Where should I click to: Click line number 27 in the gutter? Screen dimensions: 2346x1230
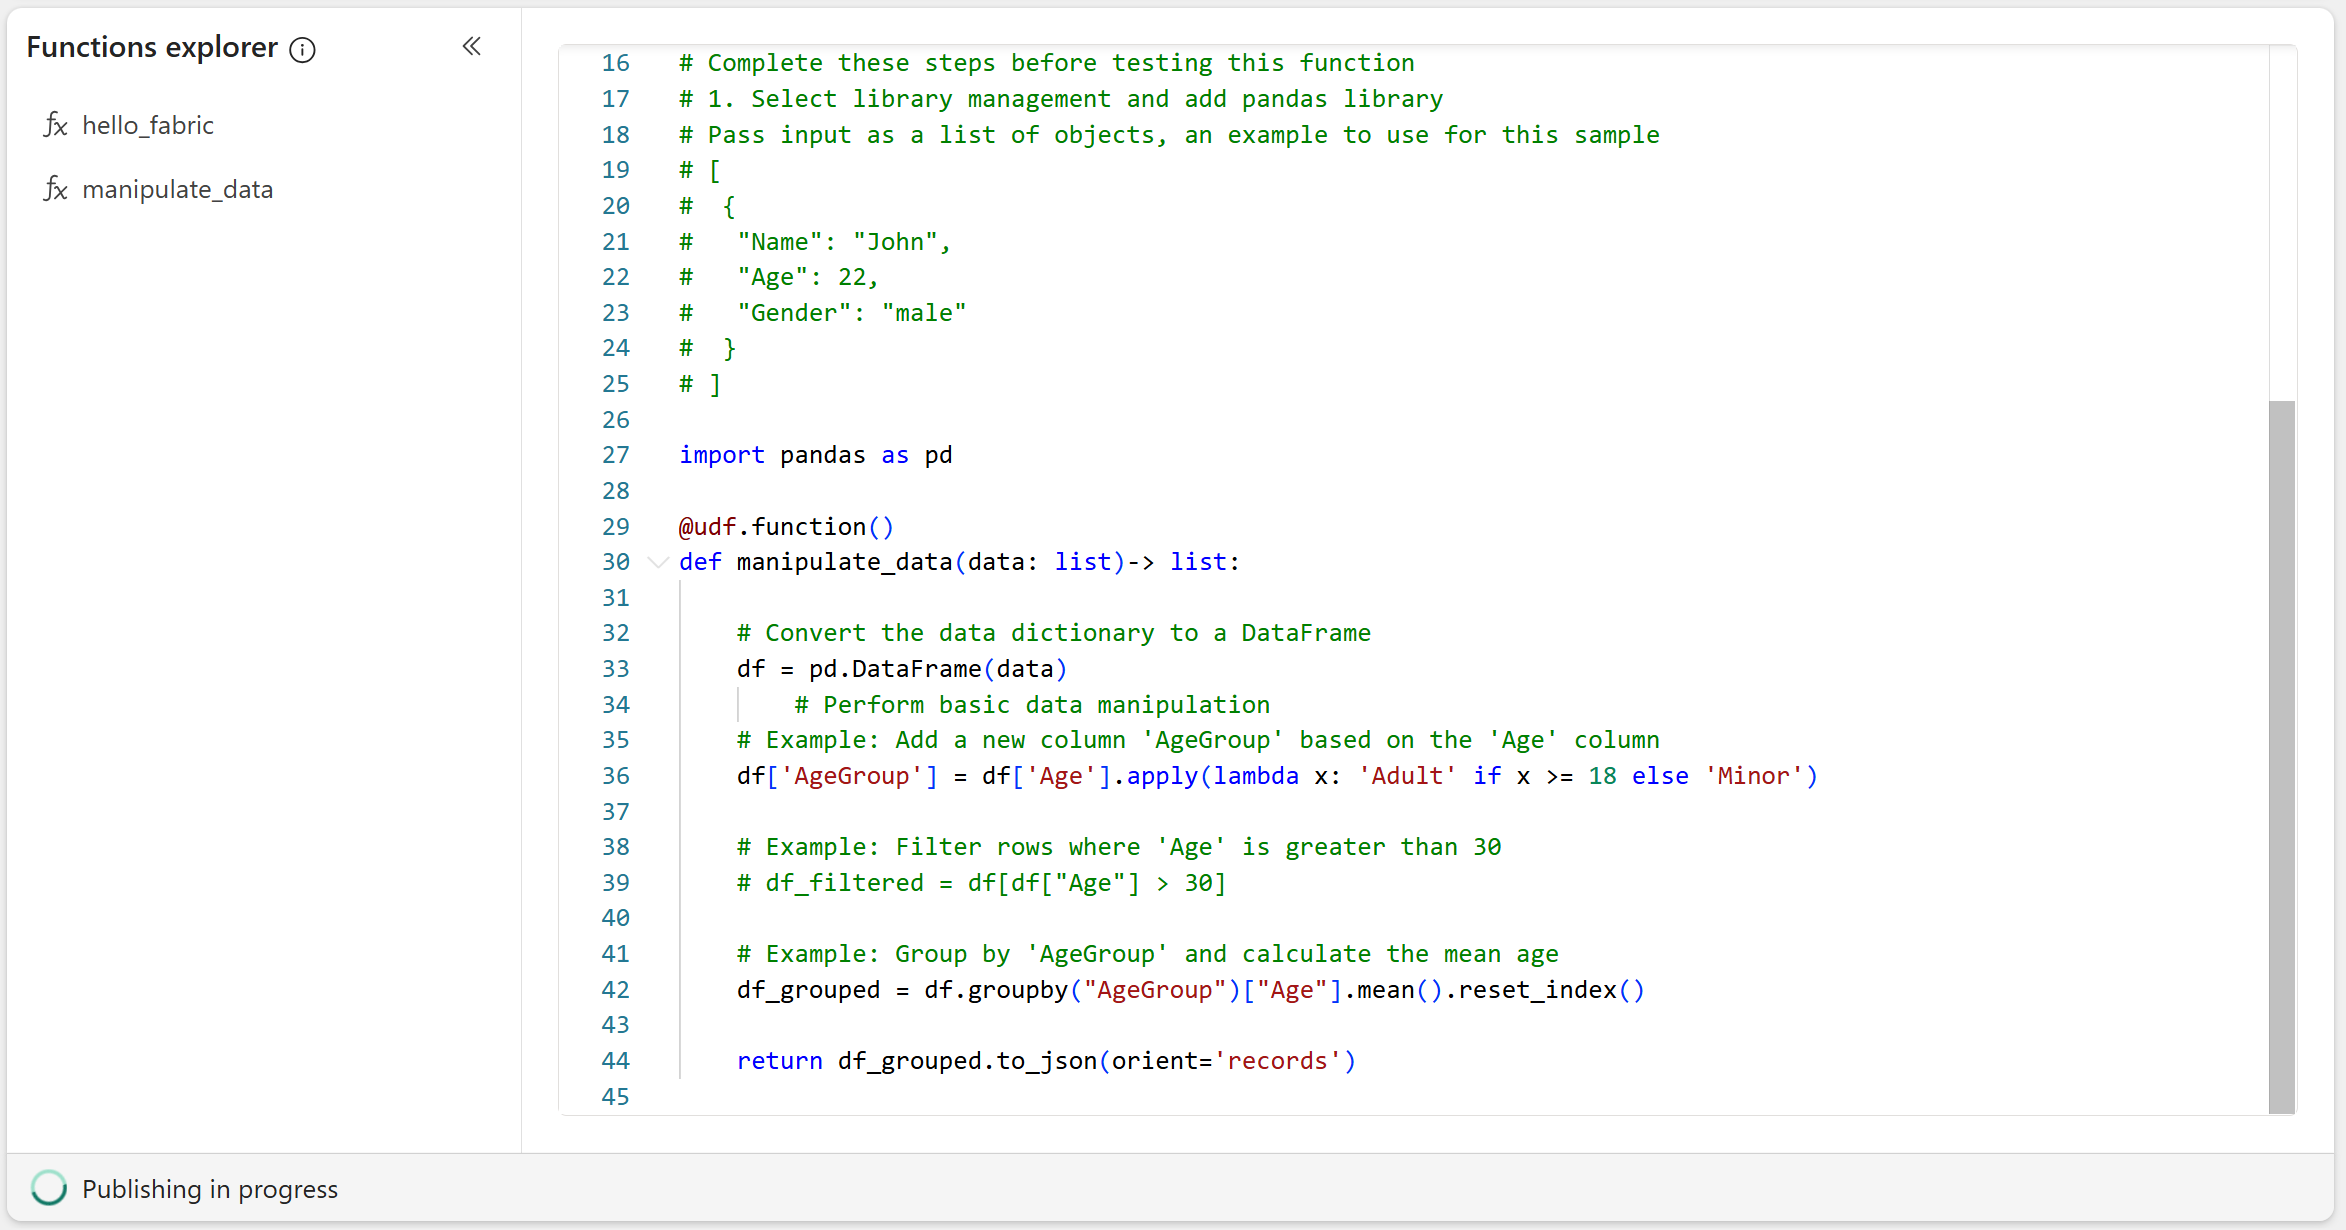pos(616,455)
